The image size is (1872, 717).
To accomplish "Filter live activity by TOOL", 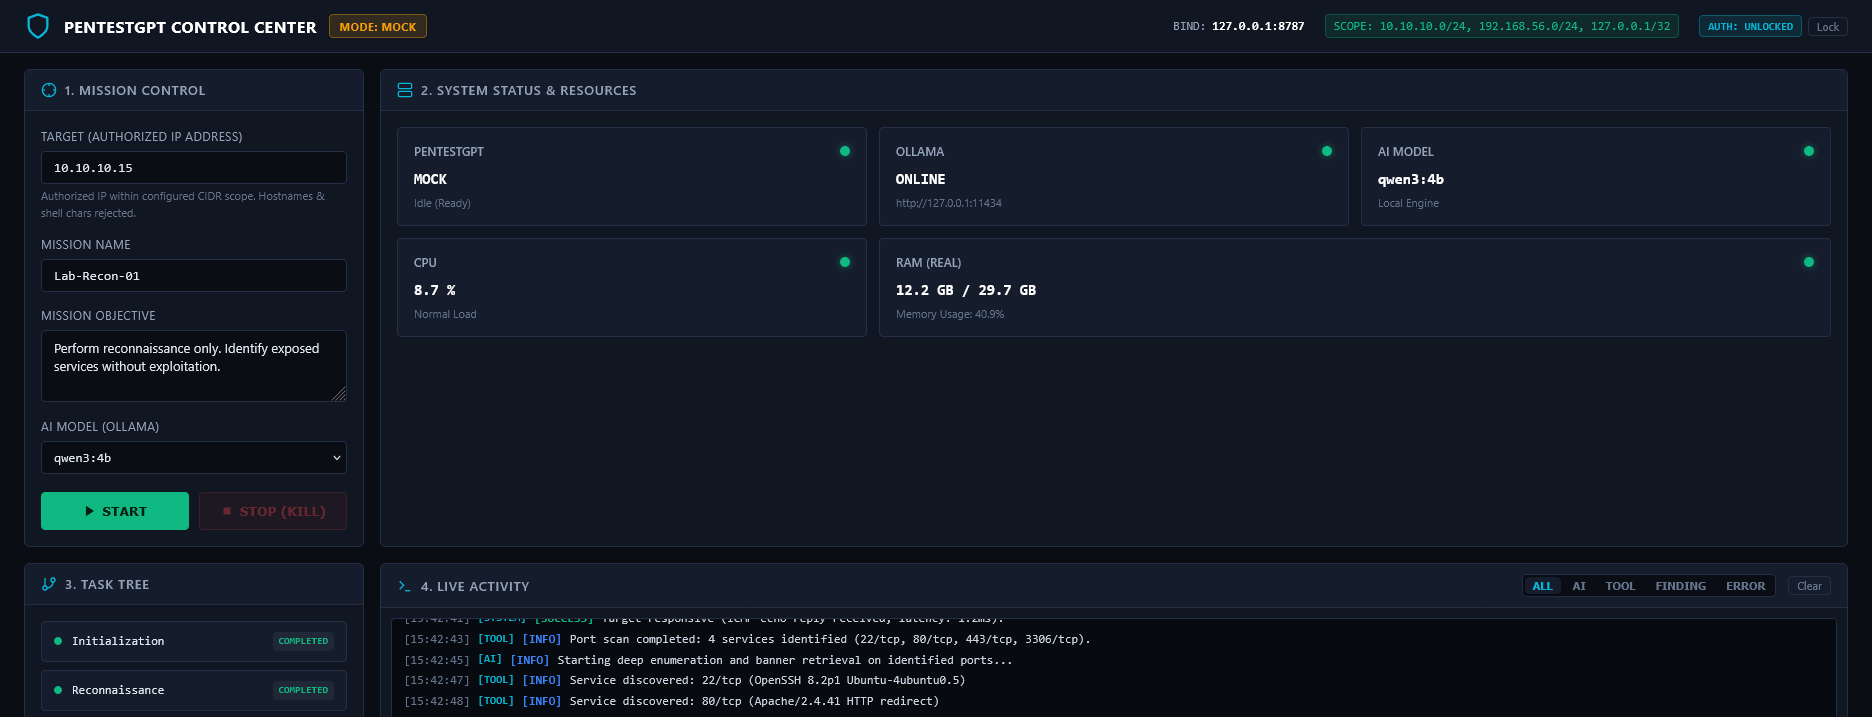I will 1620,586.
